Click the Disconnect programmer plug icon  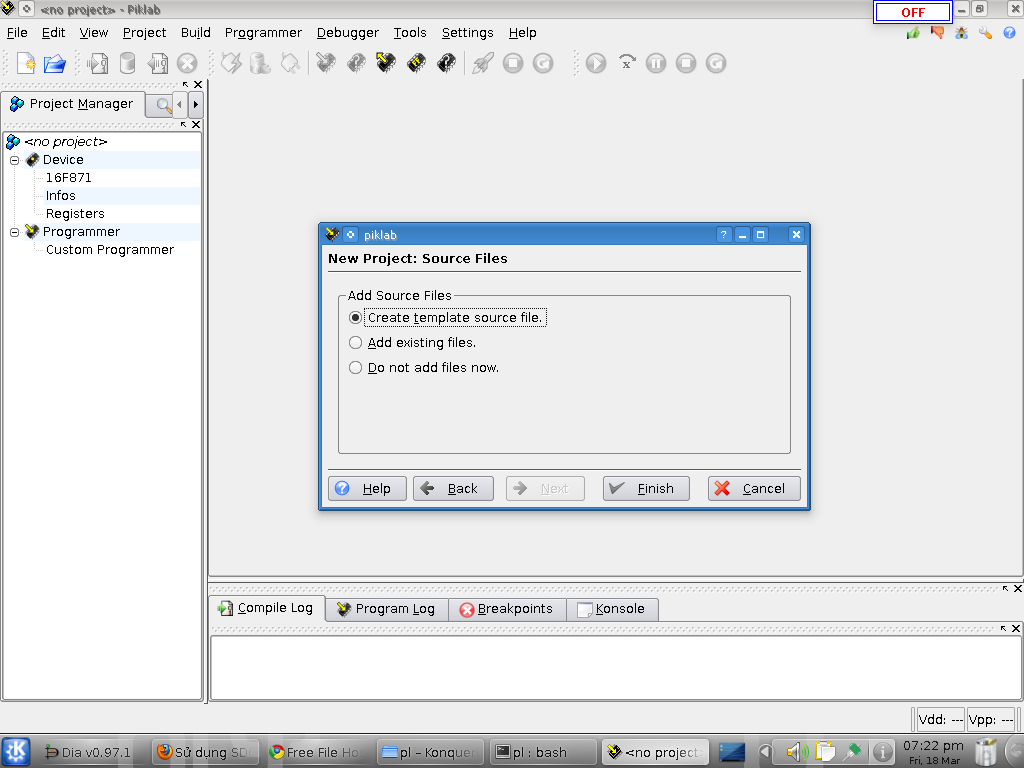point(290,63)
